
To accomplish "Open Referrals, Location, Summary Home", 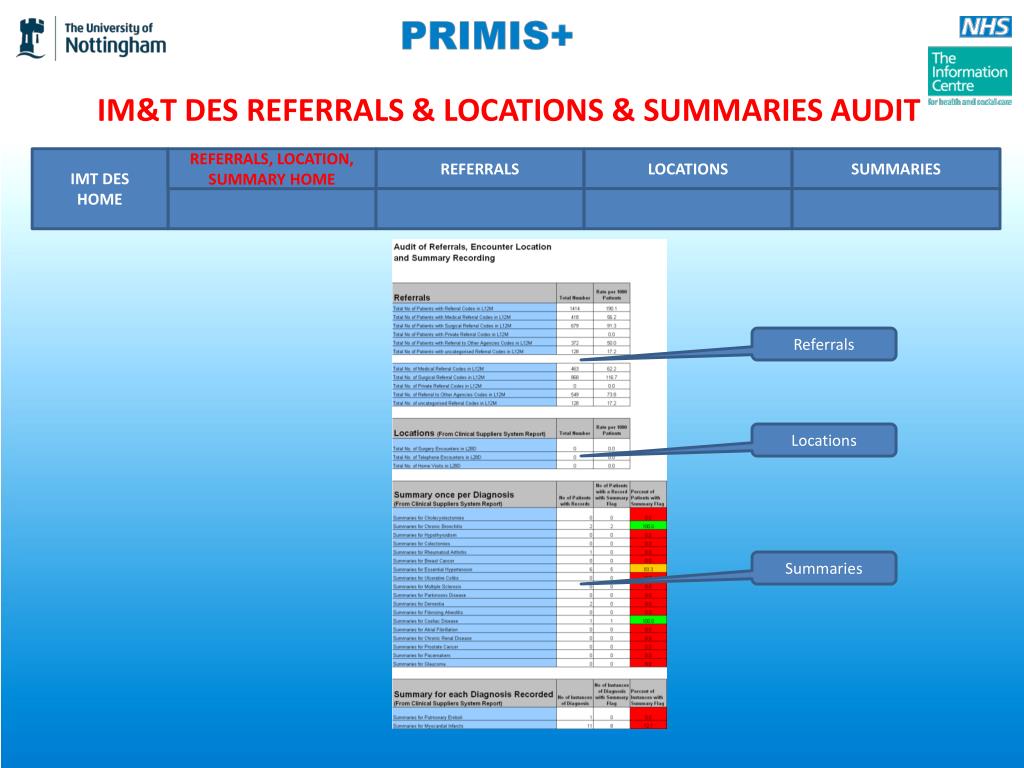I will 272,169.
